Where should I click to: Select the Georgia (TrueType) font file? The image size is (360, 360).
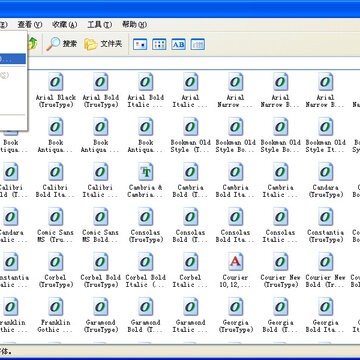(x=235, y=315)
